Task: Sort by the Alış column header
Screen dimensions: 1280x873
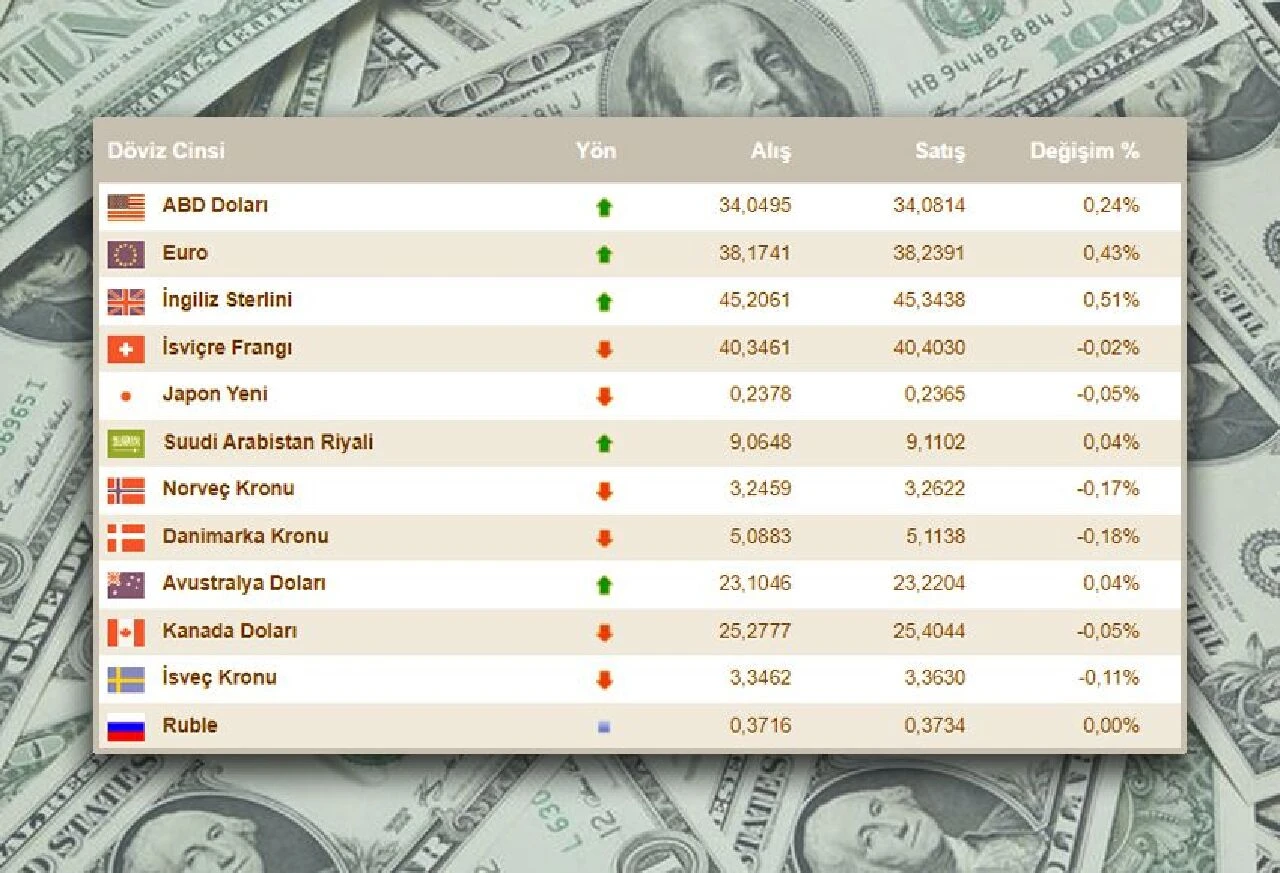Action: pos(770,151)
